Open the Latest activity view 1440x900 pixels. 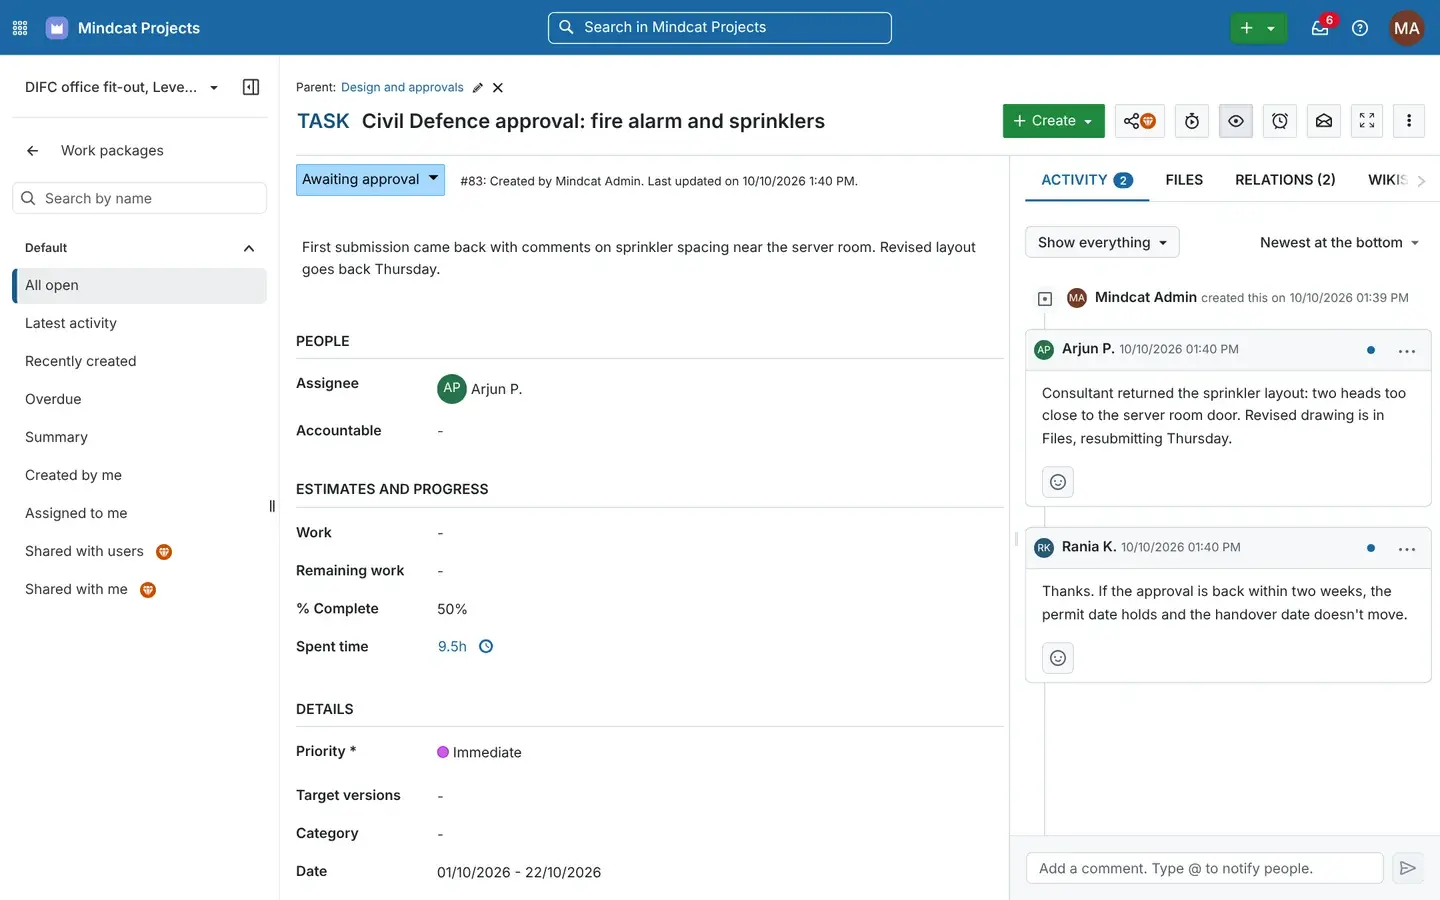[140, 323]
